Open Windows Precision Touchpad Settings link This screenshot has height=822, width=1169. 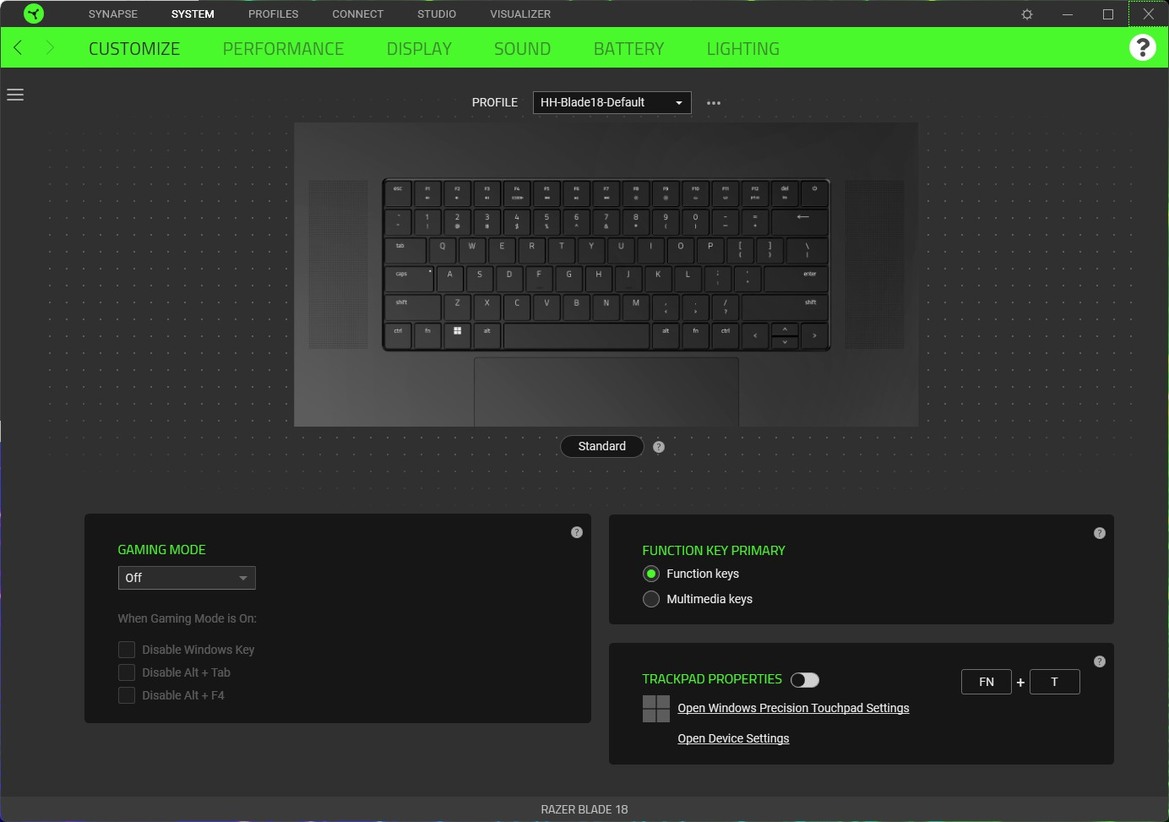793,708
